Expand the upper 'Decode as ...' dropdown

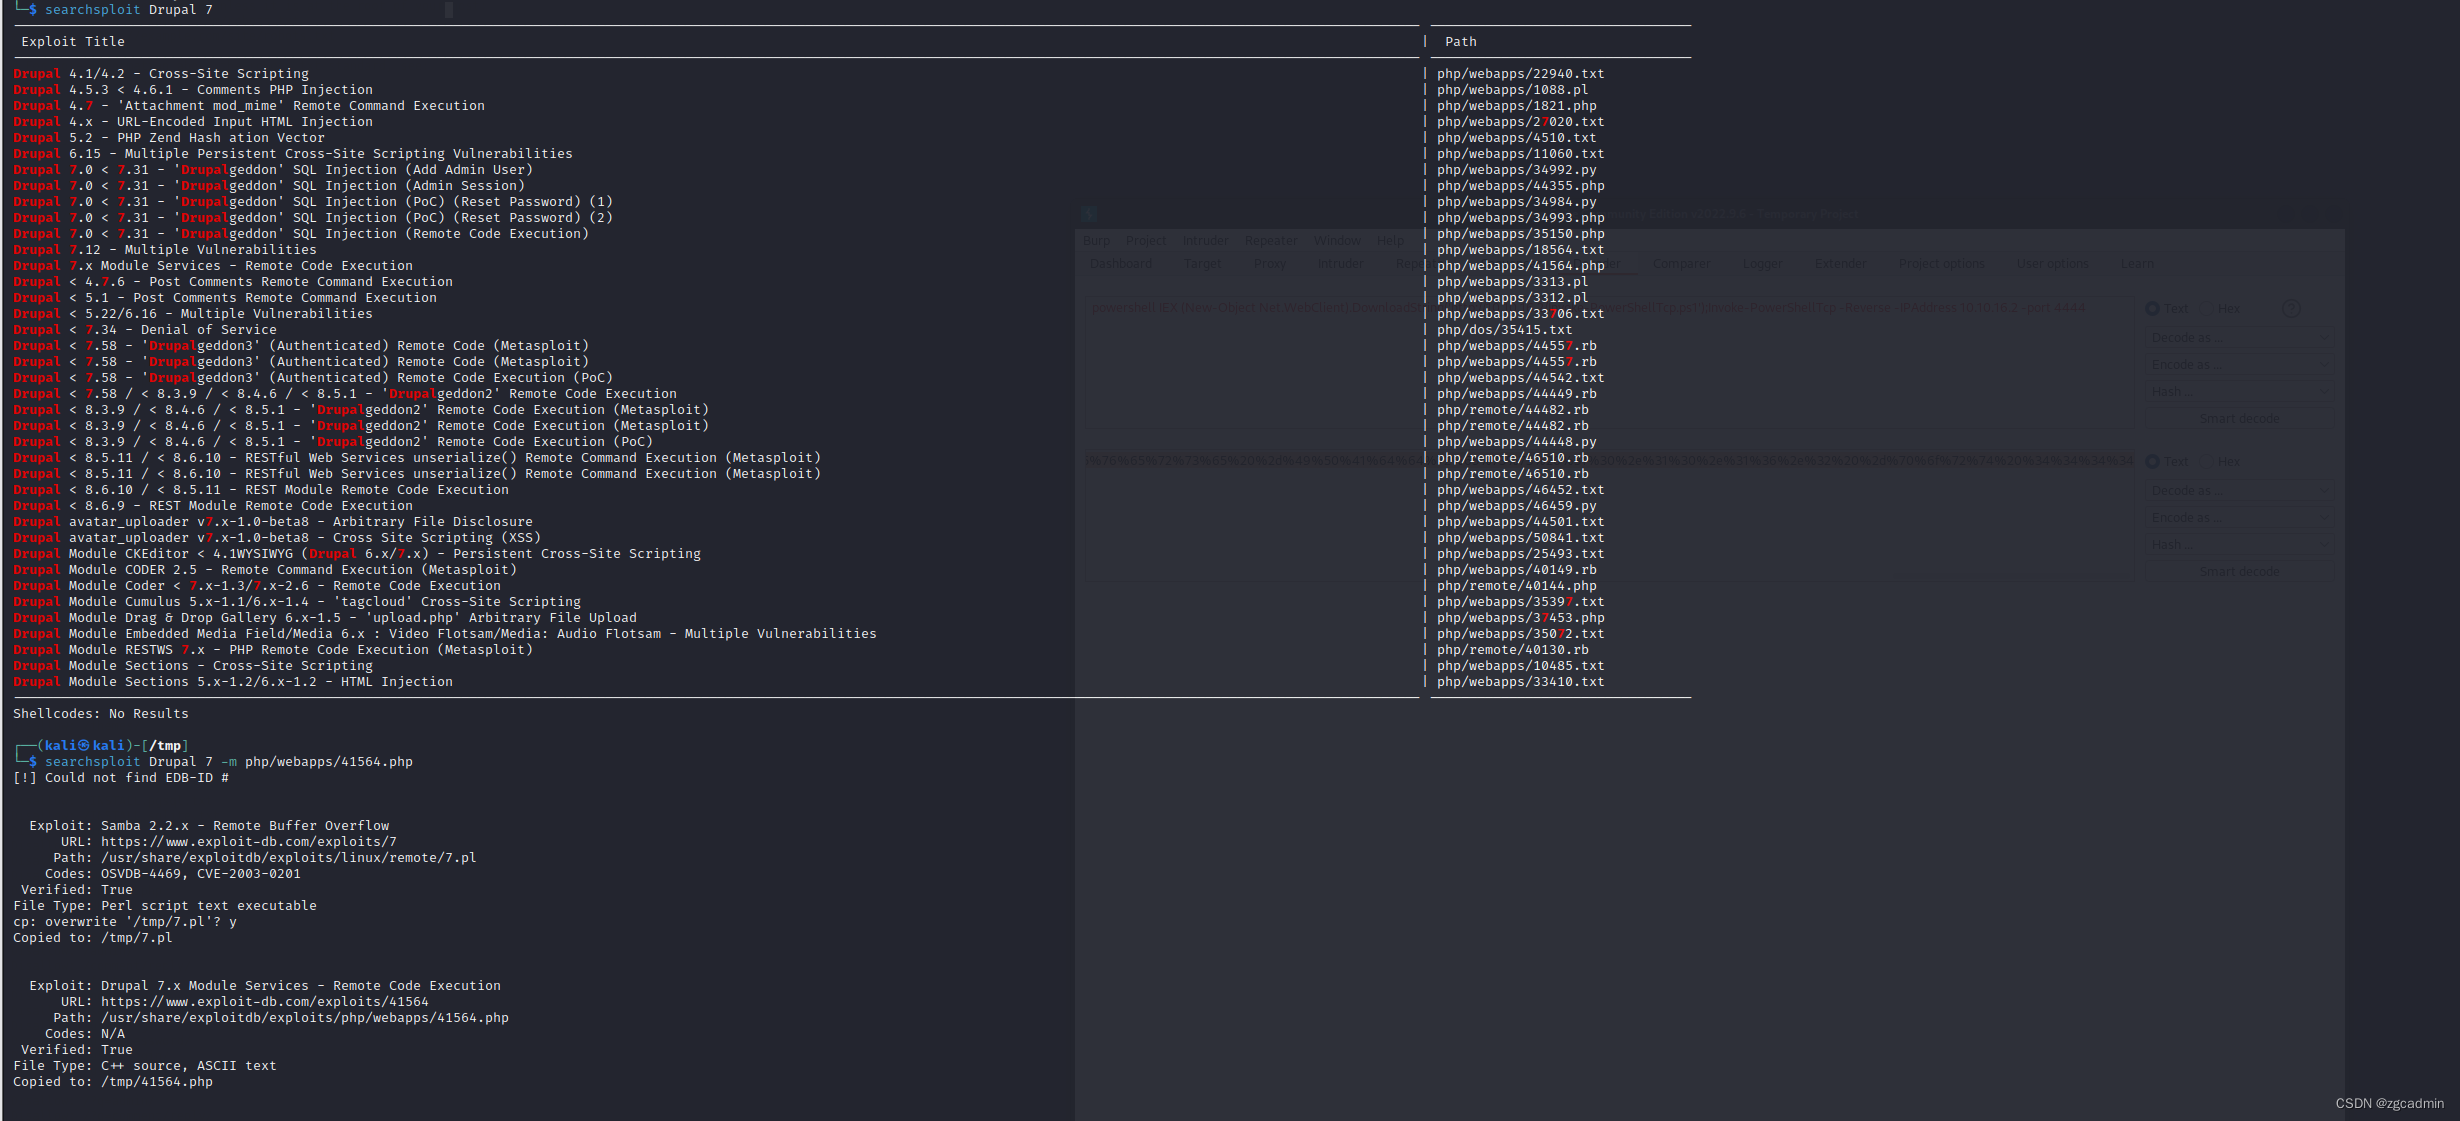tap(2240, 338)
